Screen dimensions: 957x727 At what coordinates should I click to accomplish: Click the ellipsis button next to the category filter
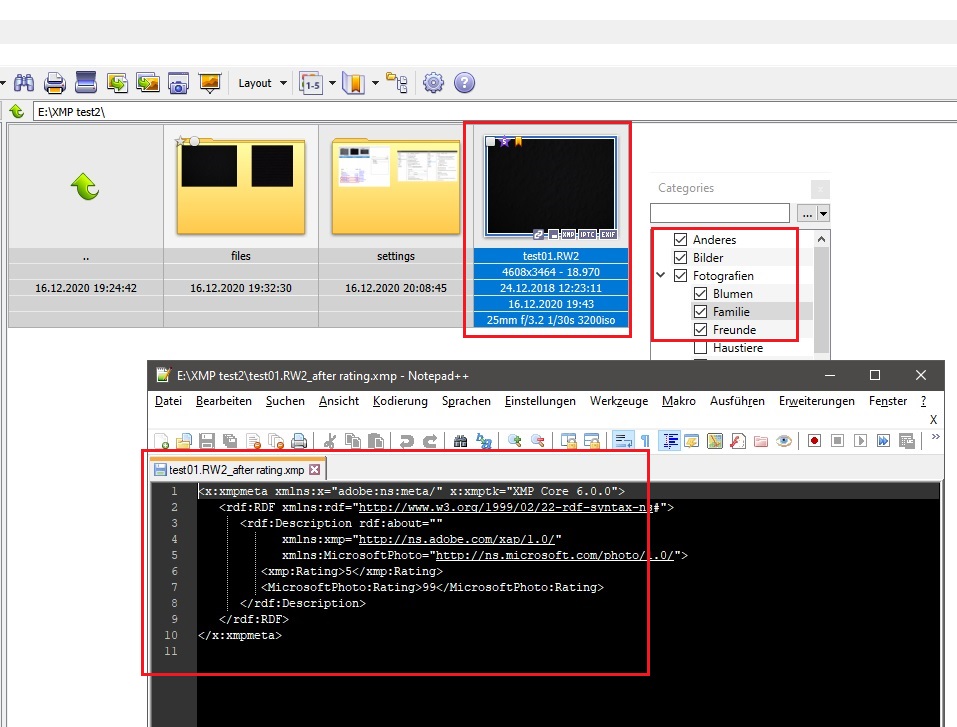pyautogui.click(x=805, y=213)
